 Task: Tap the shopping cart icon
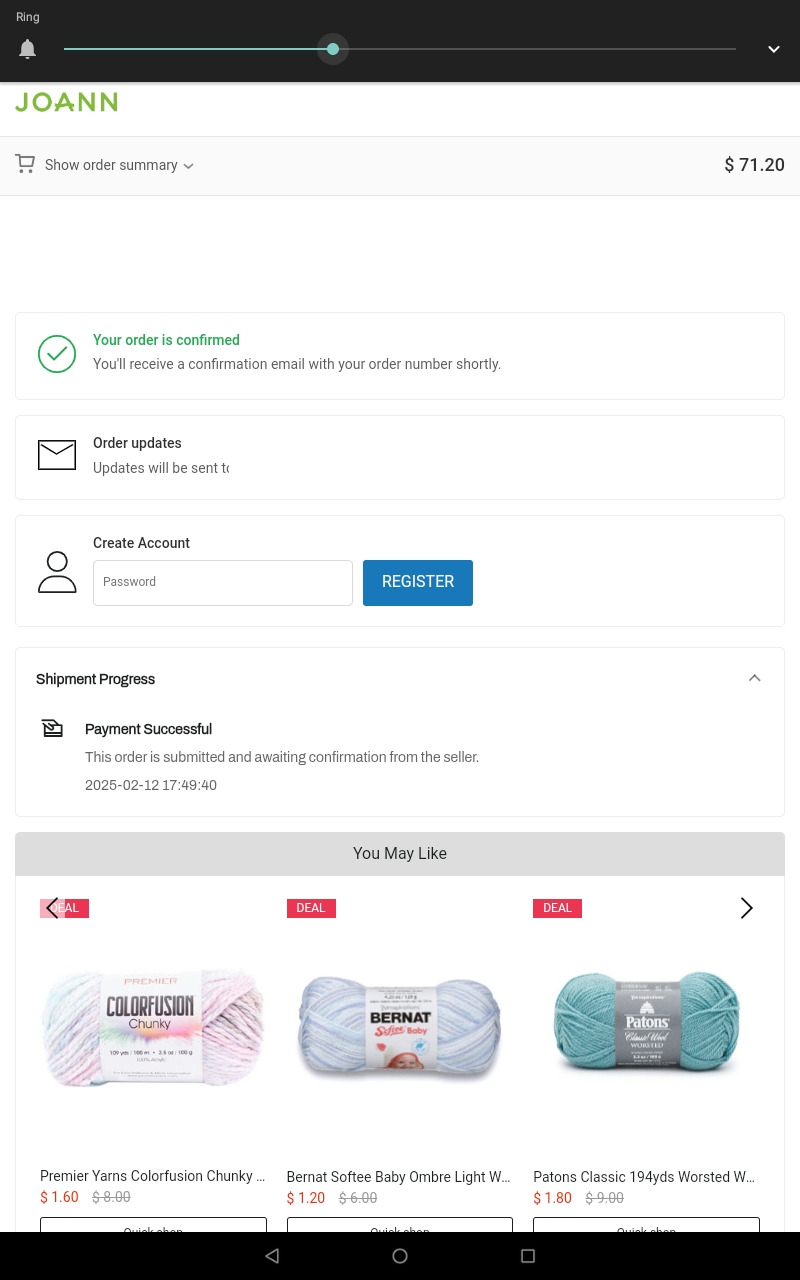click(25, 164)
